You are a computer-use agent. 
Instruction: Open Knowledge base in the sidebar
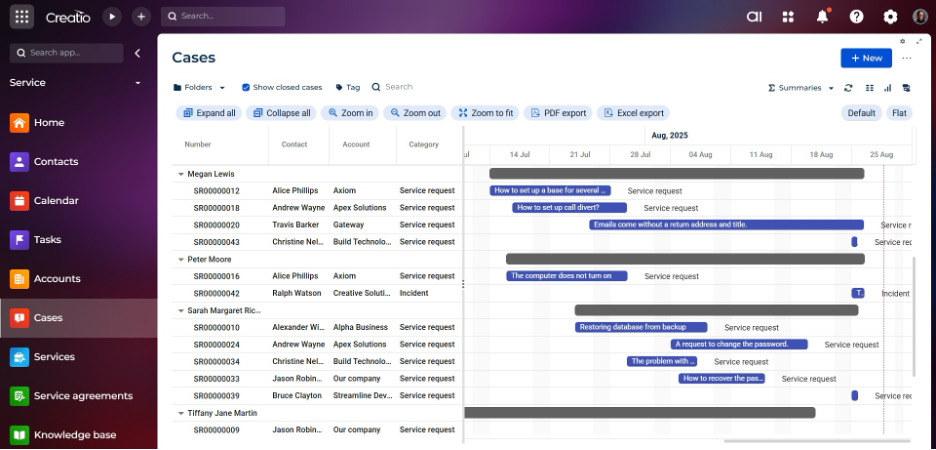tap(75, 435)
